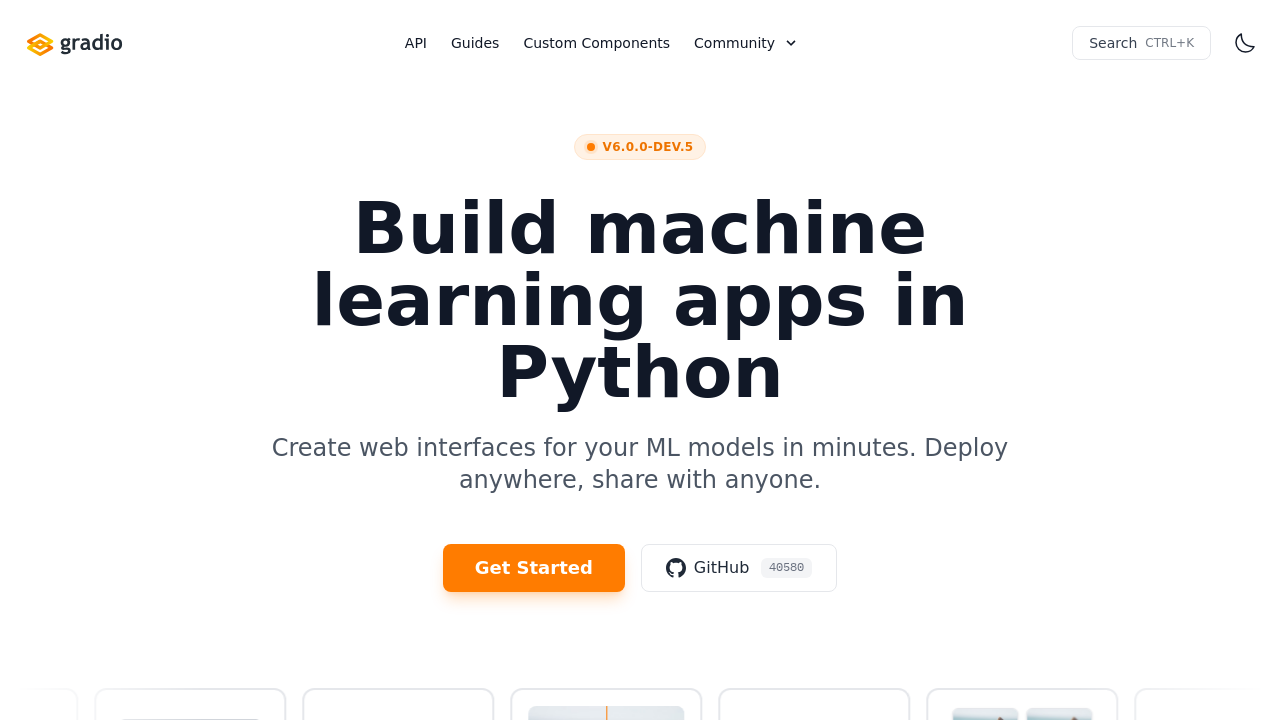Click the "Build machine learning apps" heading
The height and width of the screenshot is (720, 1280).
[x=640, y=300]
